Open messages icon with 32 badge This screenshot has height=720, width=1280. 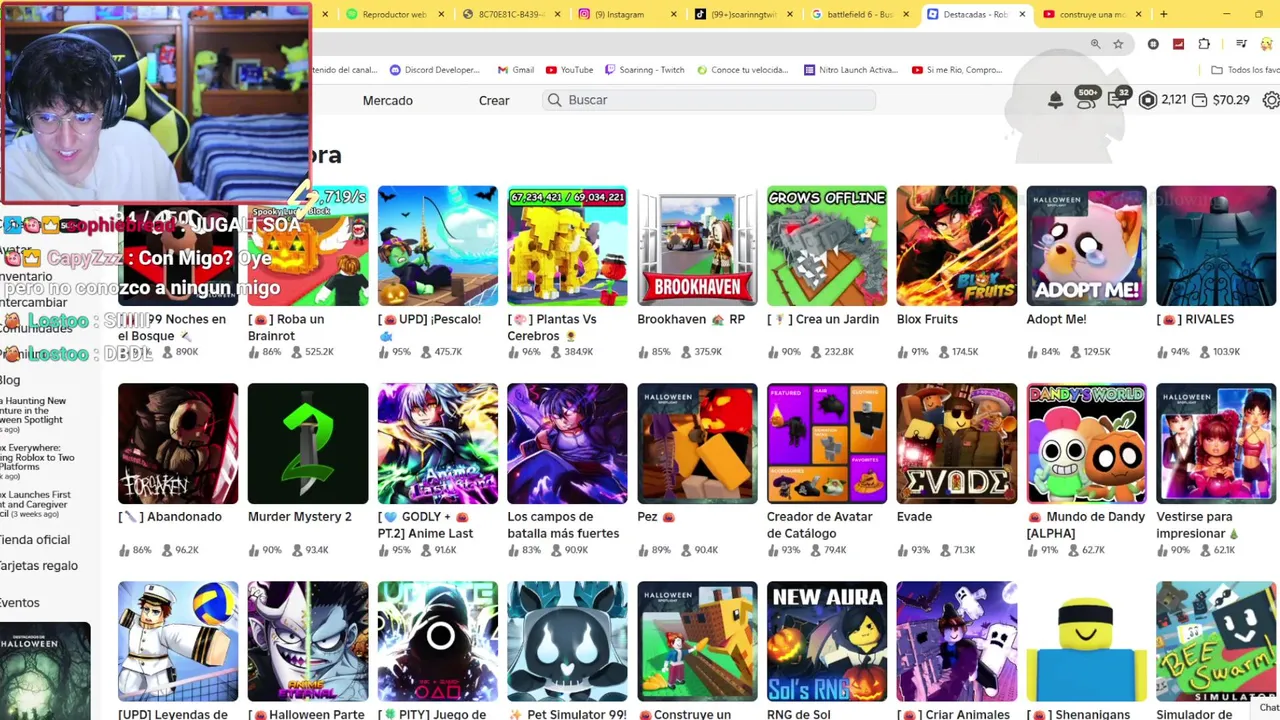(1118, 99)
